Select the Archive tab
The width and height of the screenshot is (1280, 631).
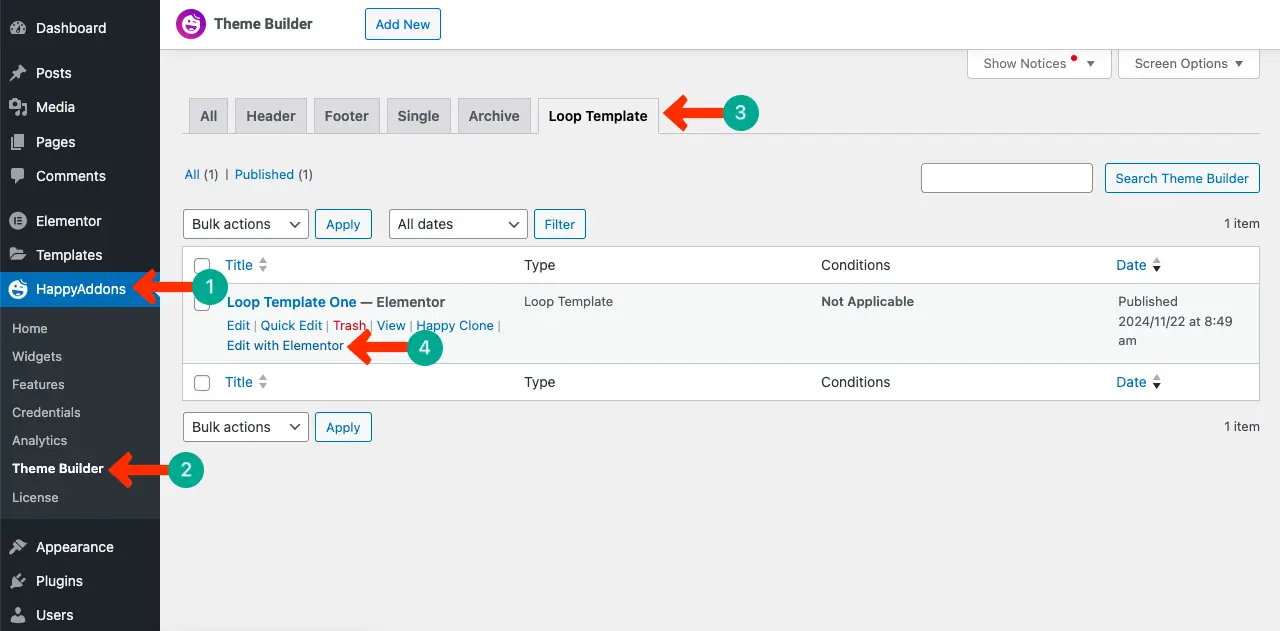point(494,116)
